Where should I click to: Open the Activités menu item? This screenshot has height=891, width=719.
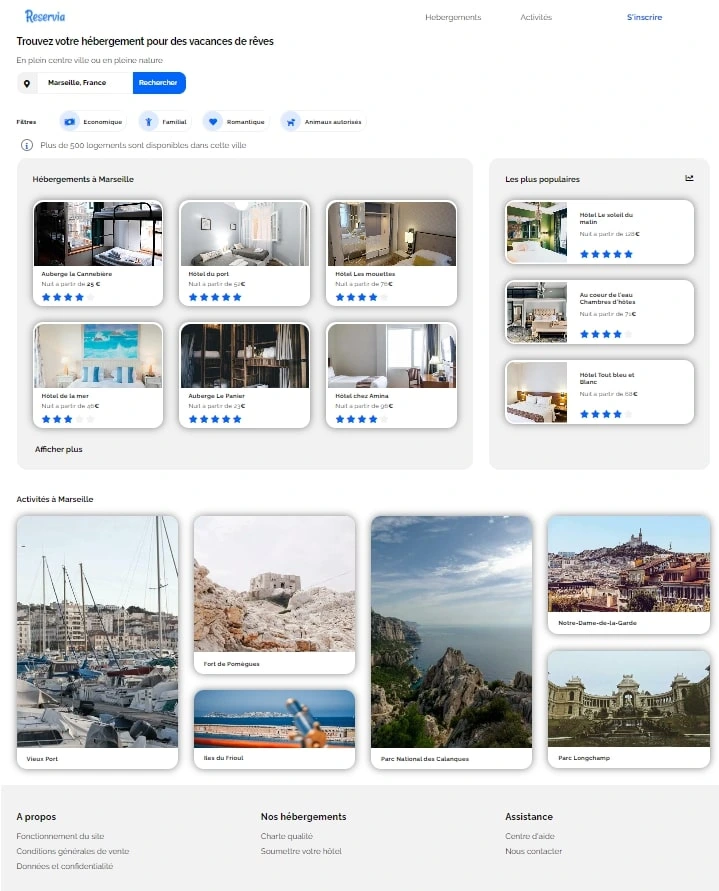point(536,17)
